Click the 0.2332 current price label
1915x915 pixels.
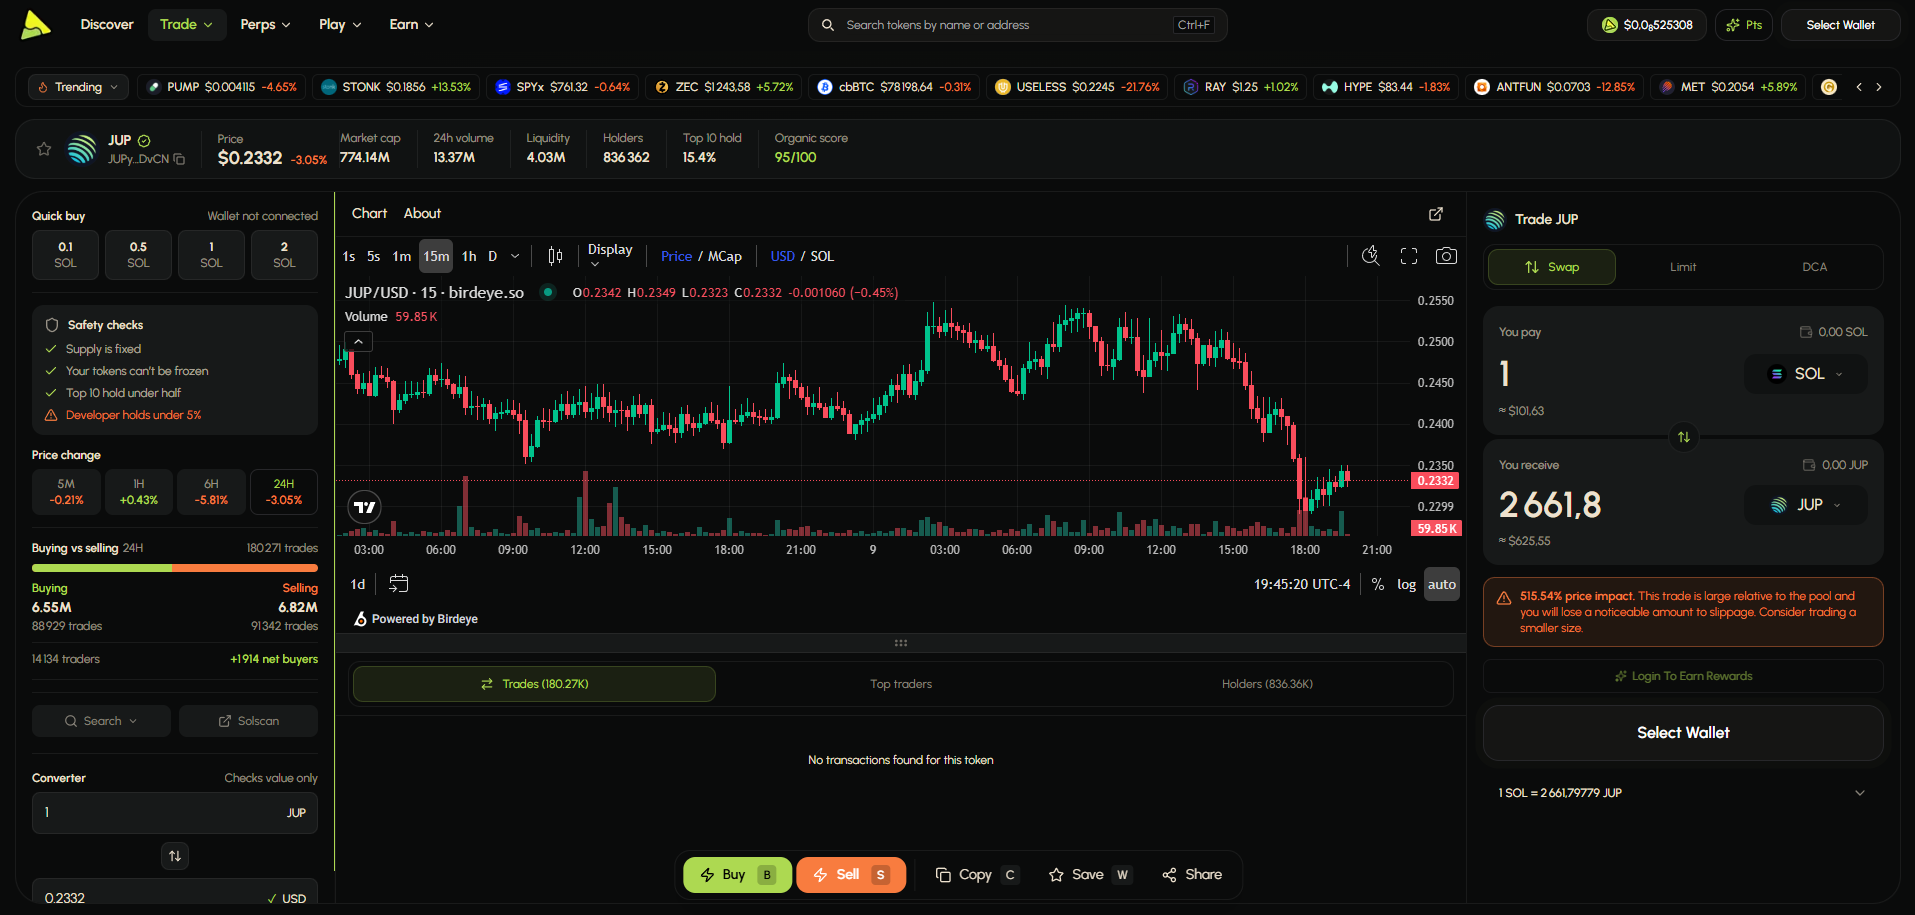[x=1435, y=481]
